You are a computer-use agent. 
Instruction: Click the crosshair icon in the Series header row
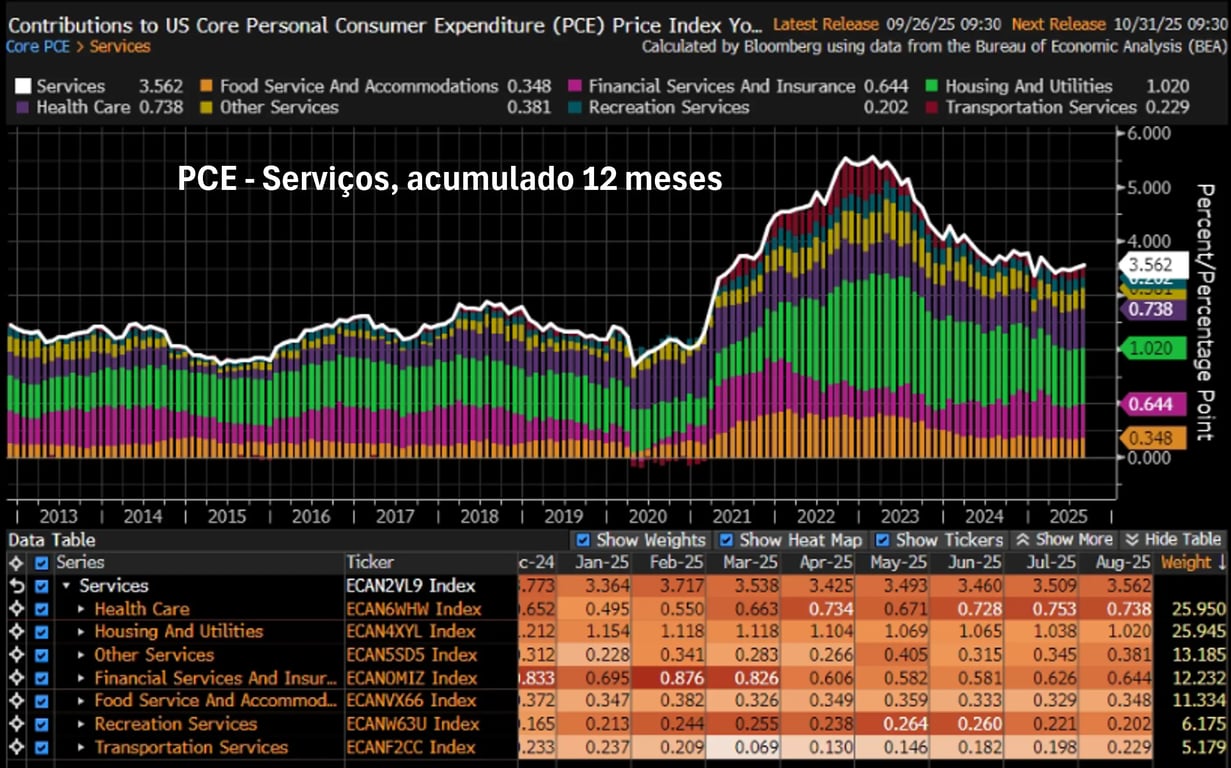pyautogui.click(x=16, y=563)
